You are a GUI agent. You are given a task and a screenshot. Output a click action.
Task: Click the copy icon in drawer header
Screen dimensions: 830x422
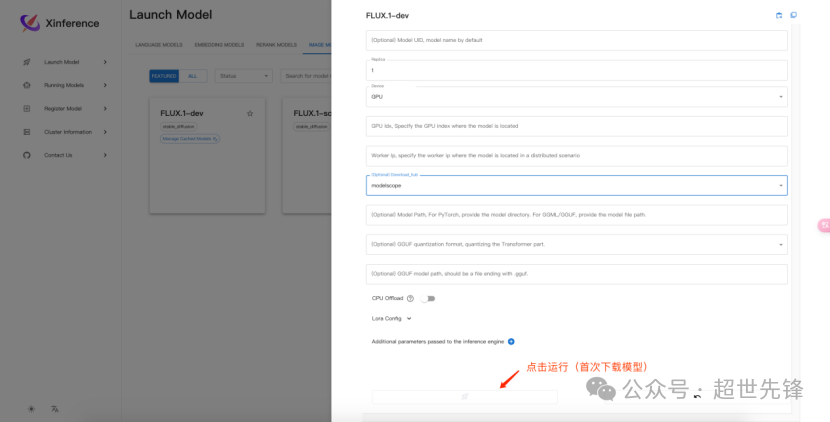pyautogui.click(x=793, y=15)
